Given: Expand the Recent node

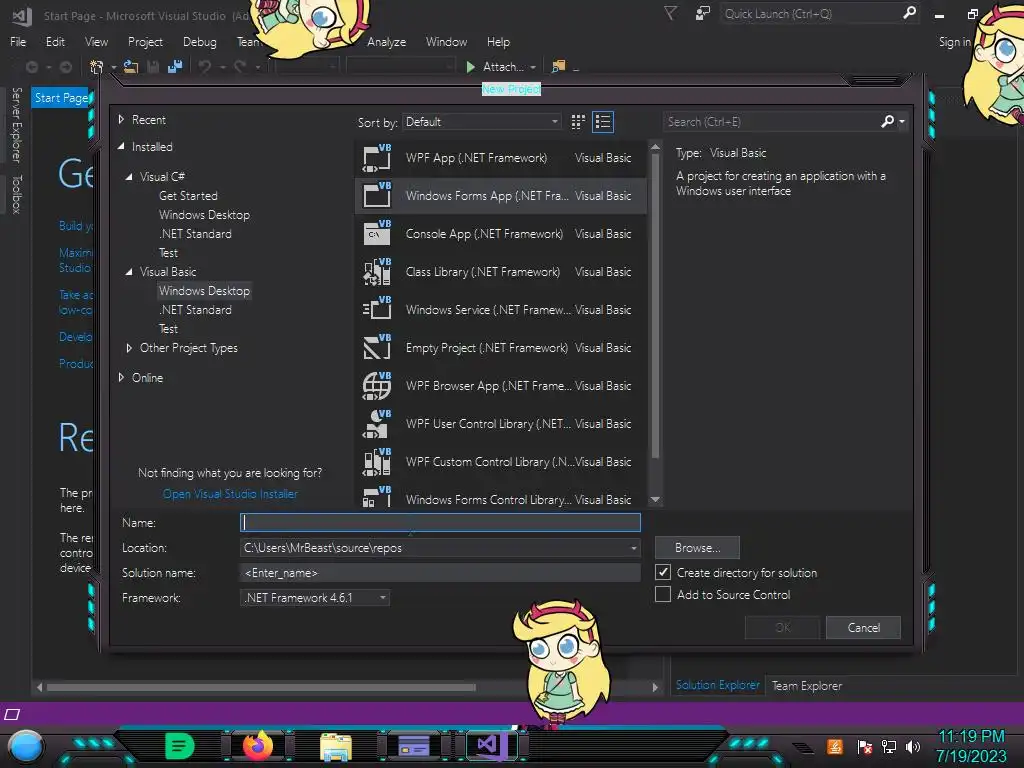Looking at the screenshot, I should (121, 120).
